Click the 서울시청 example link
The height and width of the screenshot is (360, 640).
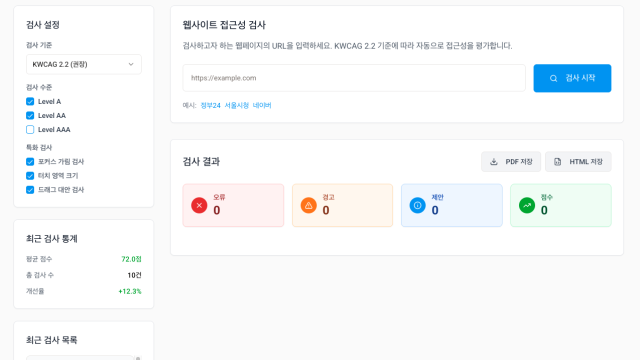pos(237,105)
